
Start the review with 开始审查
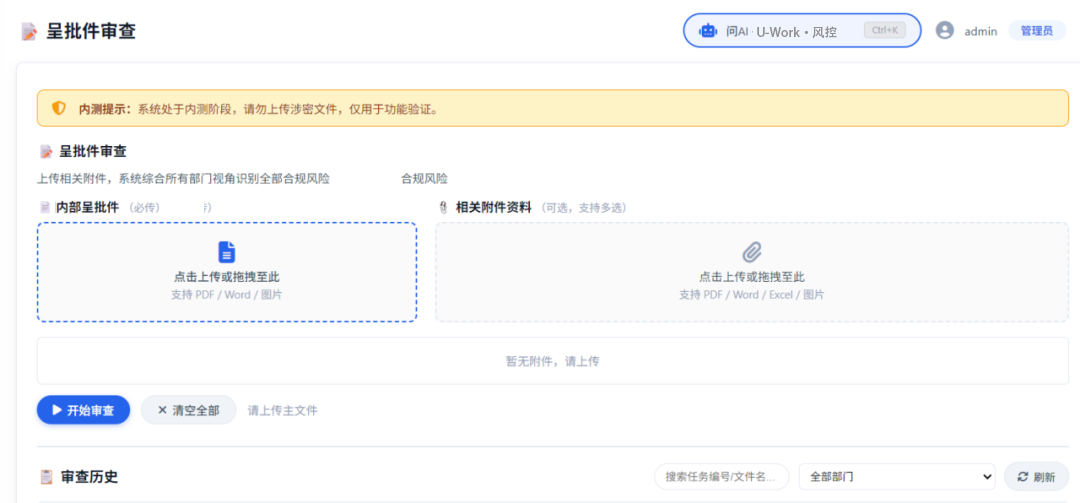[x=83, y=410]
